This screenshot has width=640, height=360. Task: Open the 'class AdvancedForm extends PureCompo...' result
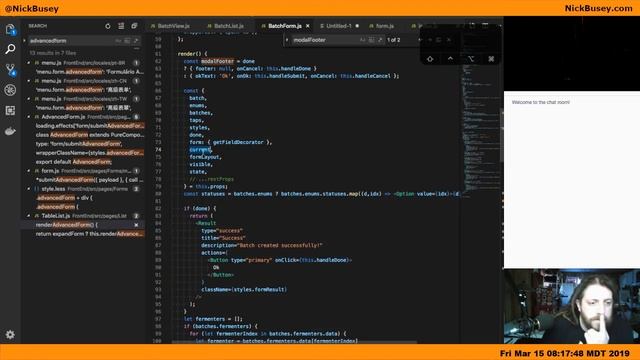tap(90, 135)
